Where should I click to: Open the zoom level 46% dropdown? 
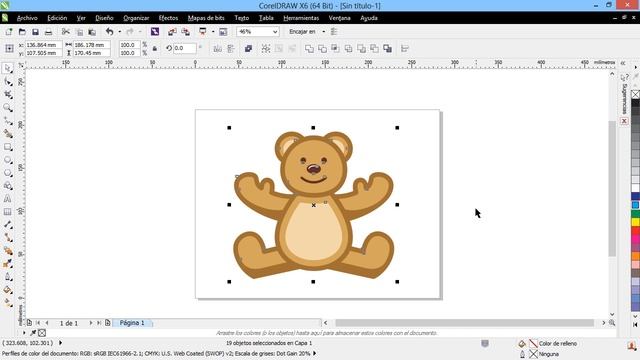pos(275,32)
